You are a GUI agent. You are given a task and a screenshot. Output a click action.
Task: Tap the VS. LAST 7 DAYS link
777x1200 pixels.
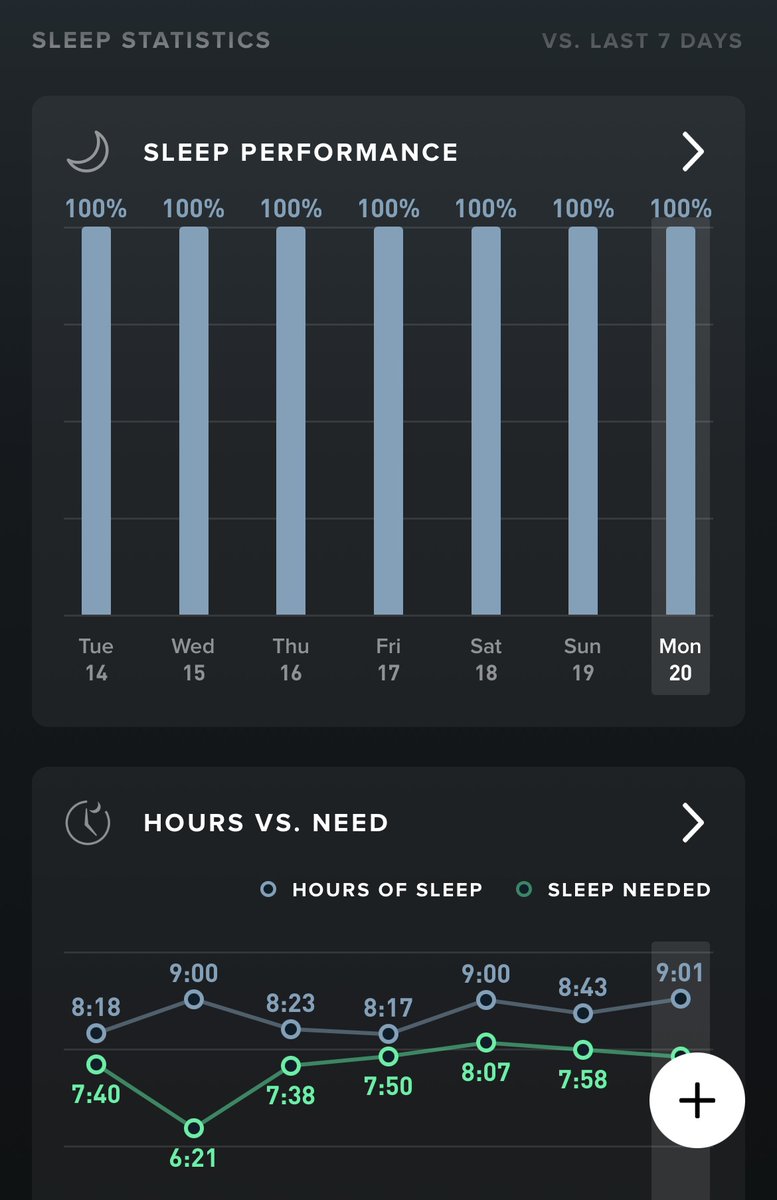(x=642, y=41)
